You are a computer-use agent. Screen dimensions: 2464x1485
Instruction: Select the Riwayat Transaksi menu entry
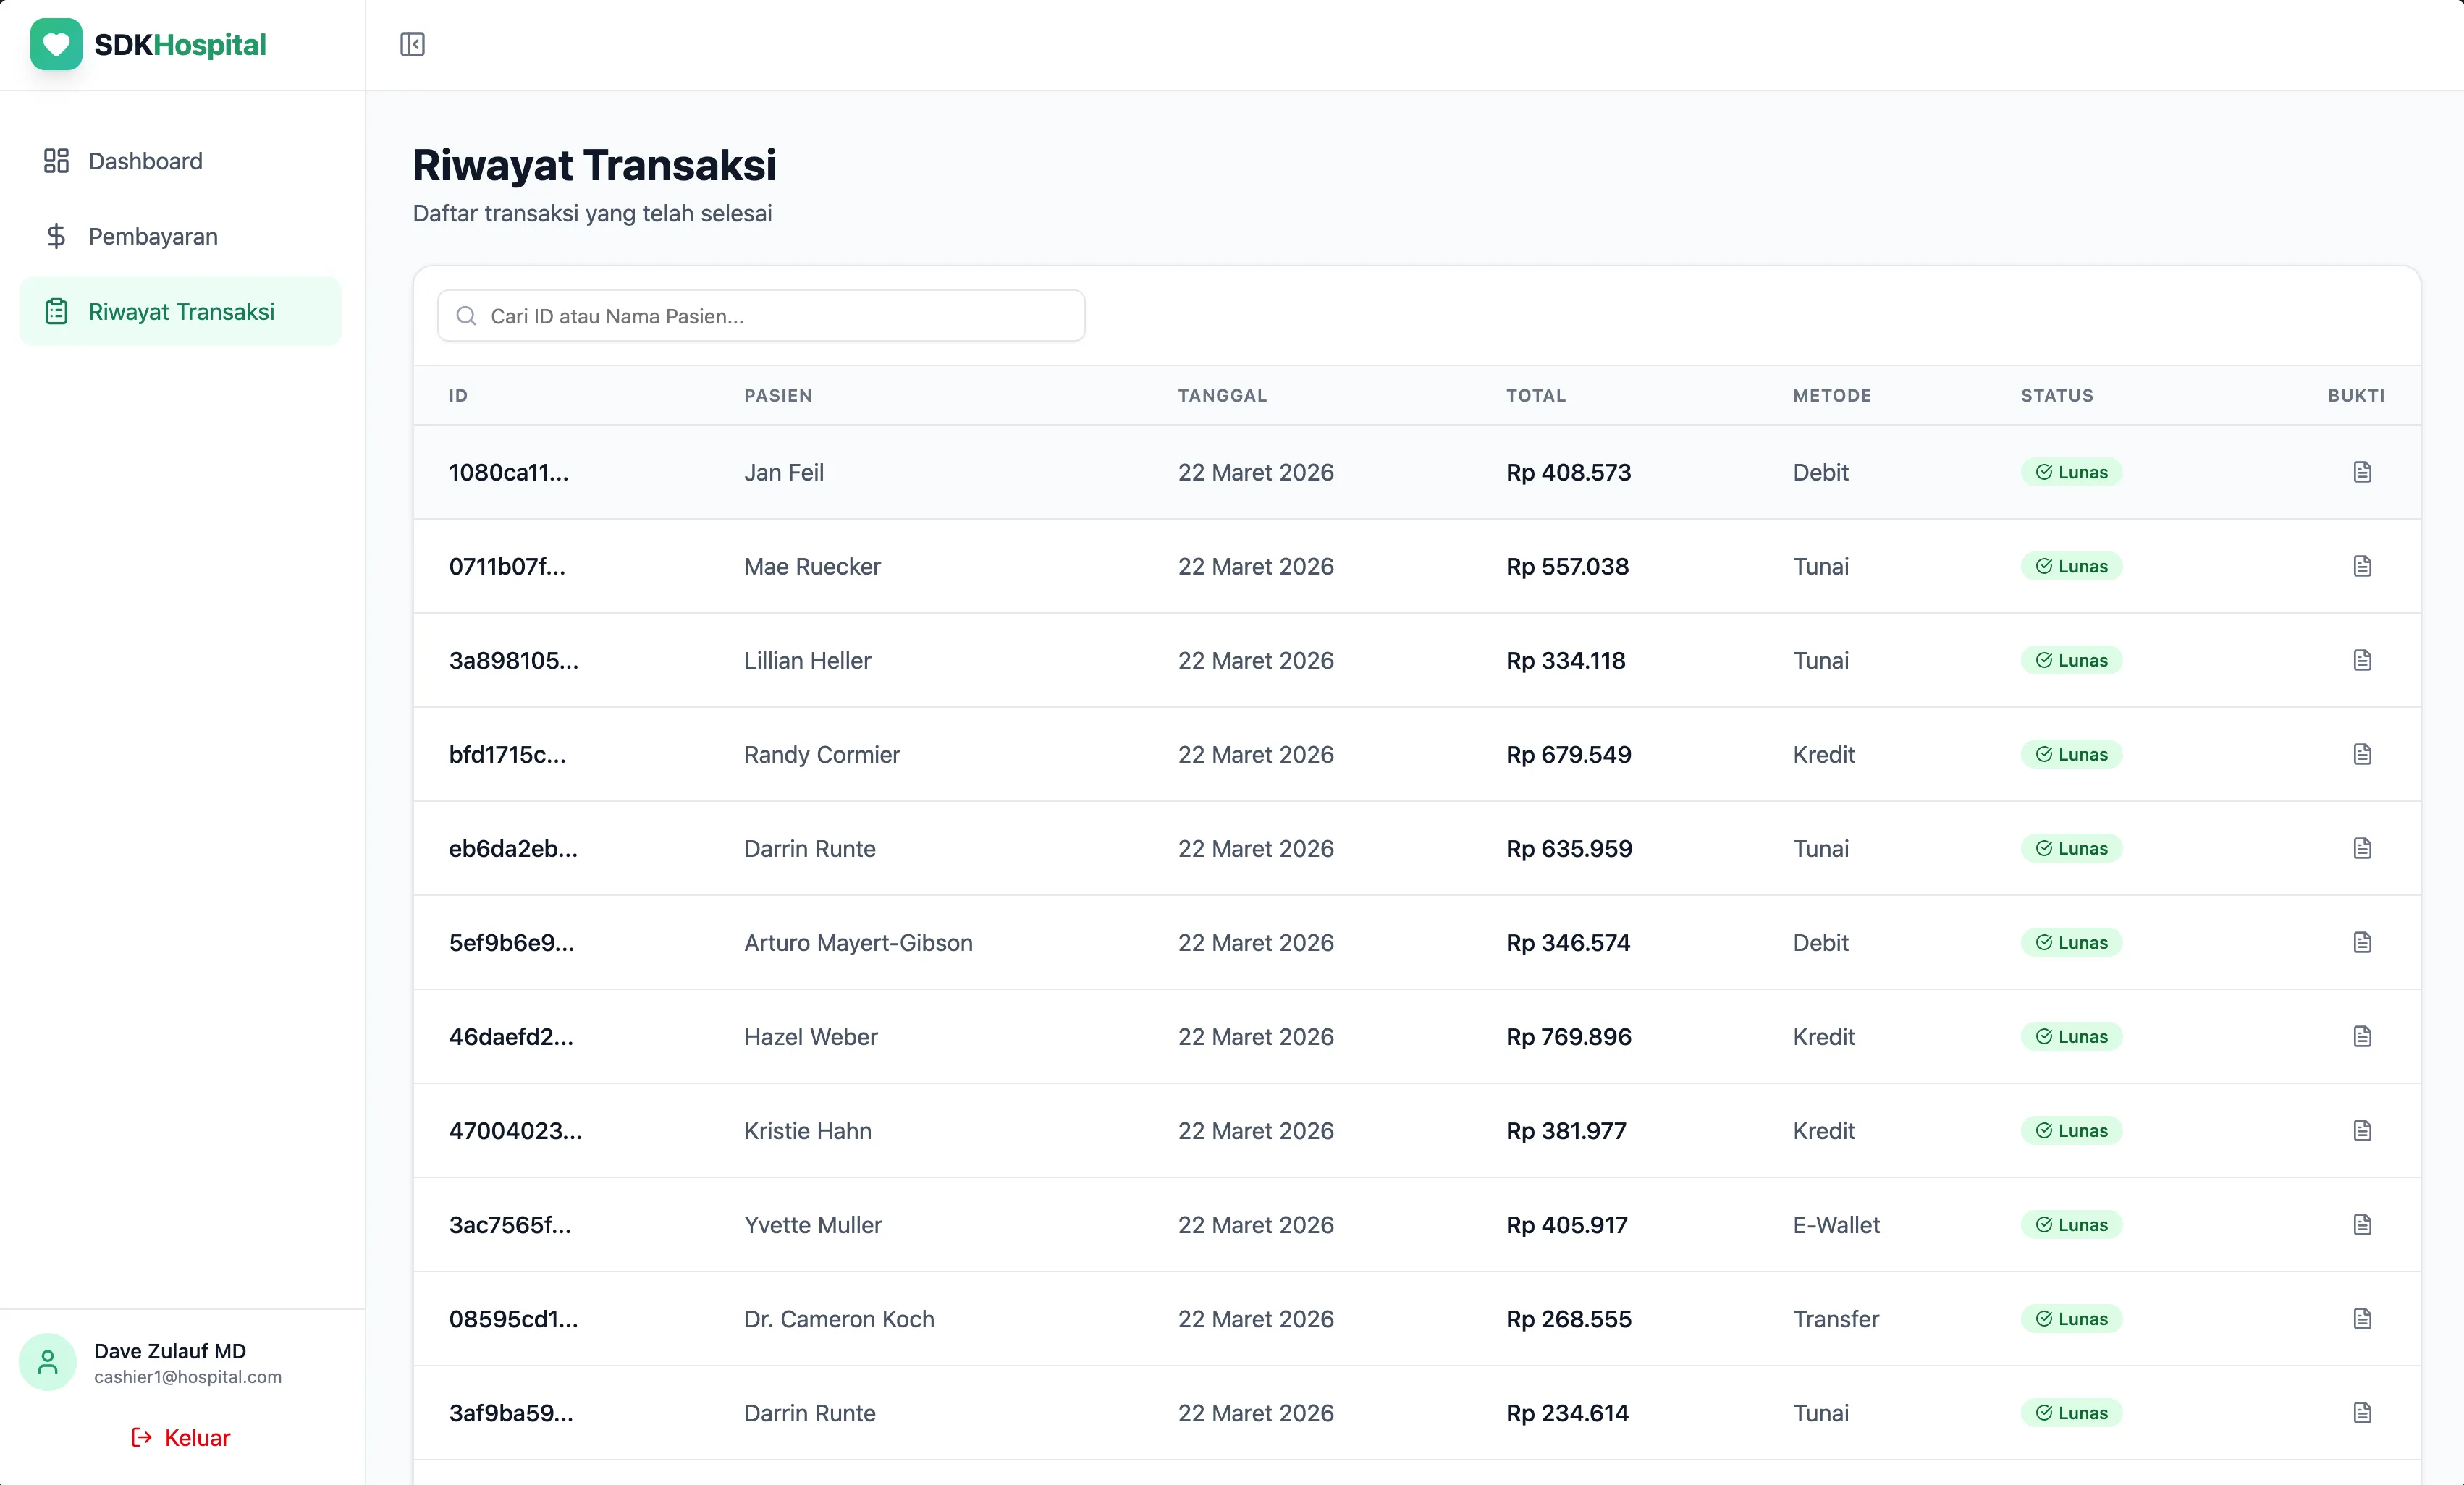pos(181,311)
